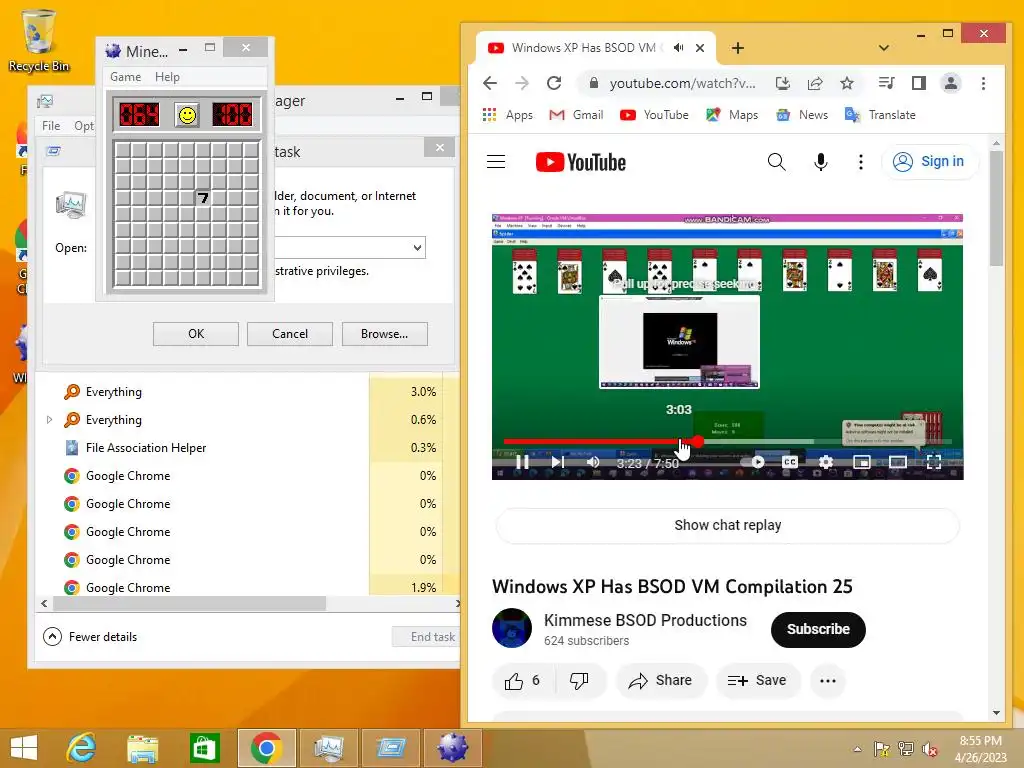Click End task button

point(428,637)
